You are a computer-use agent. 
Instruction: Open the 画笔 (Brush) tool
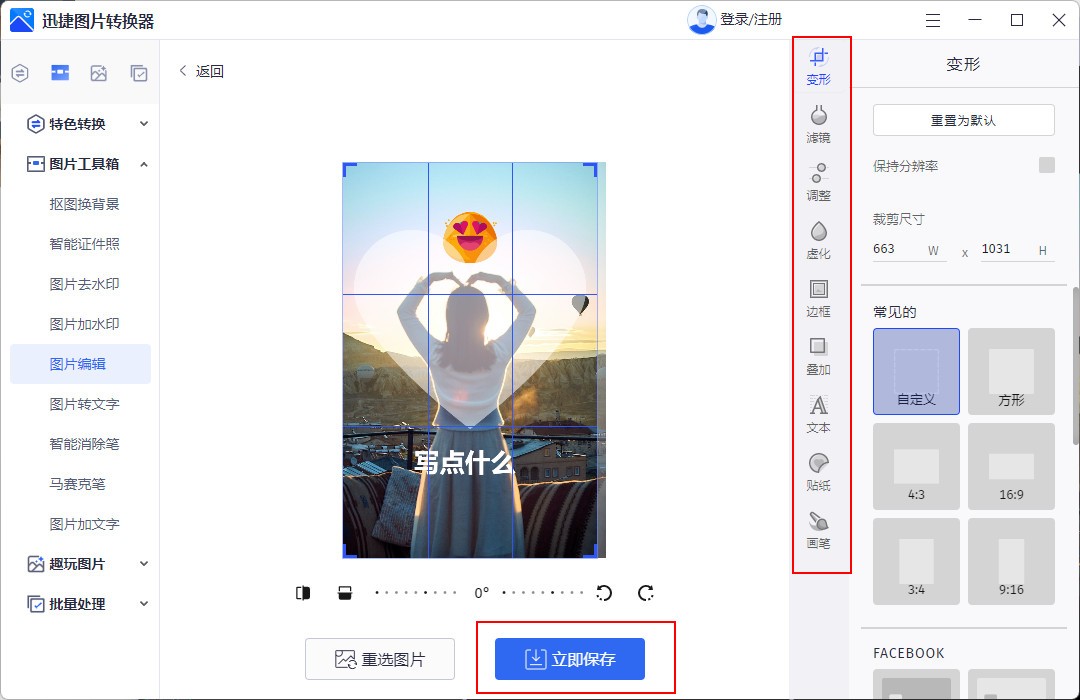818,530
